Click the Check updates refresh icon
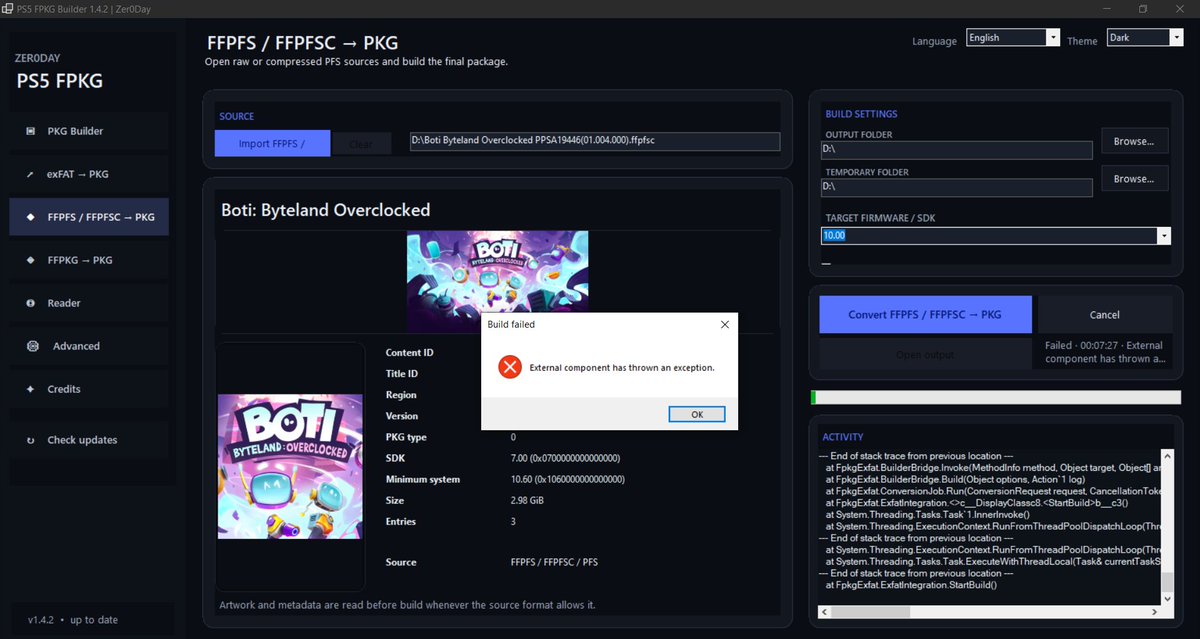 click(x=30, y=440)
